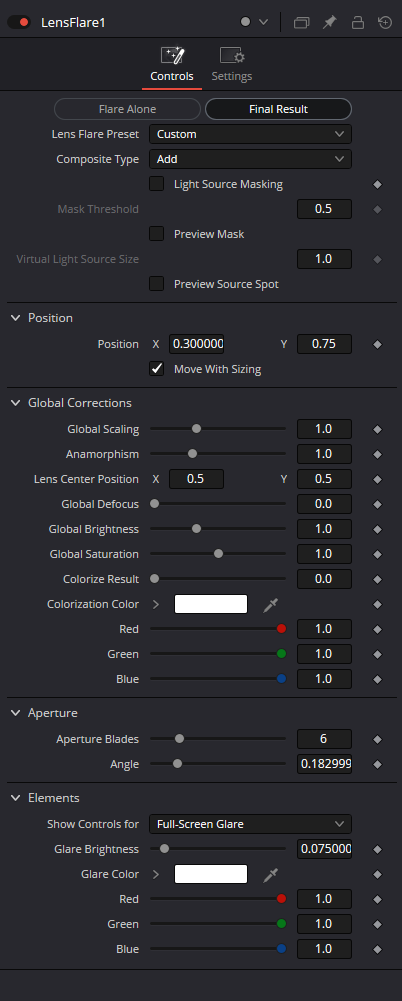The height and width of the screenshot is (1001, 402).
Task: Switch to the Controls tab
Action: 172,65
